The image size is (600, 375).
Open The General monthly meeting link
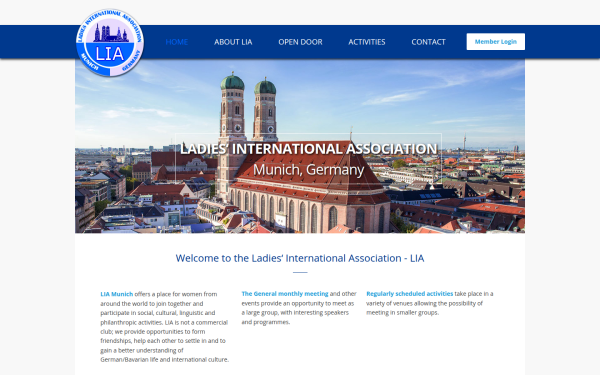click(285, 293)
